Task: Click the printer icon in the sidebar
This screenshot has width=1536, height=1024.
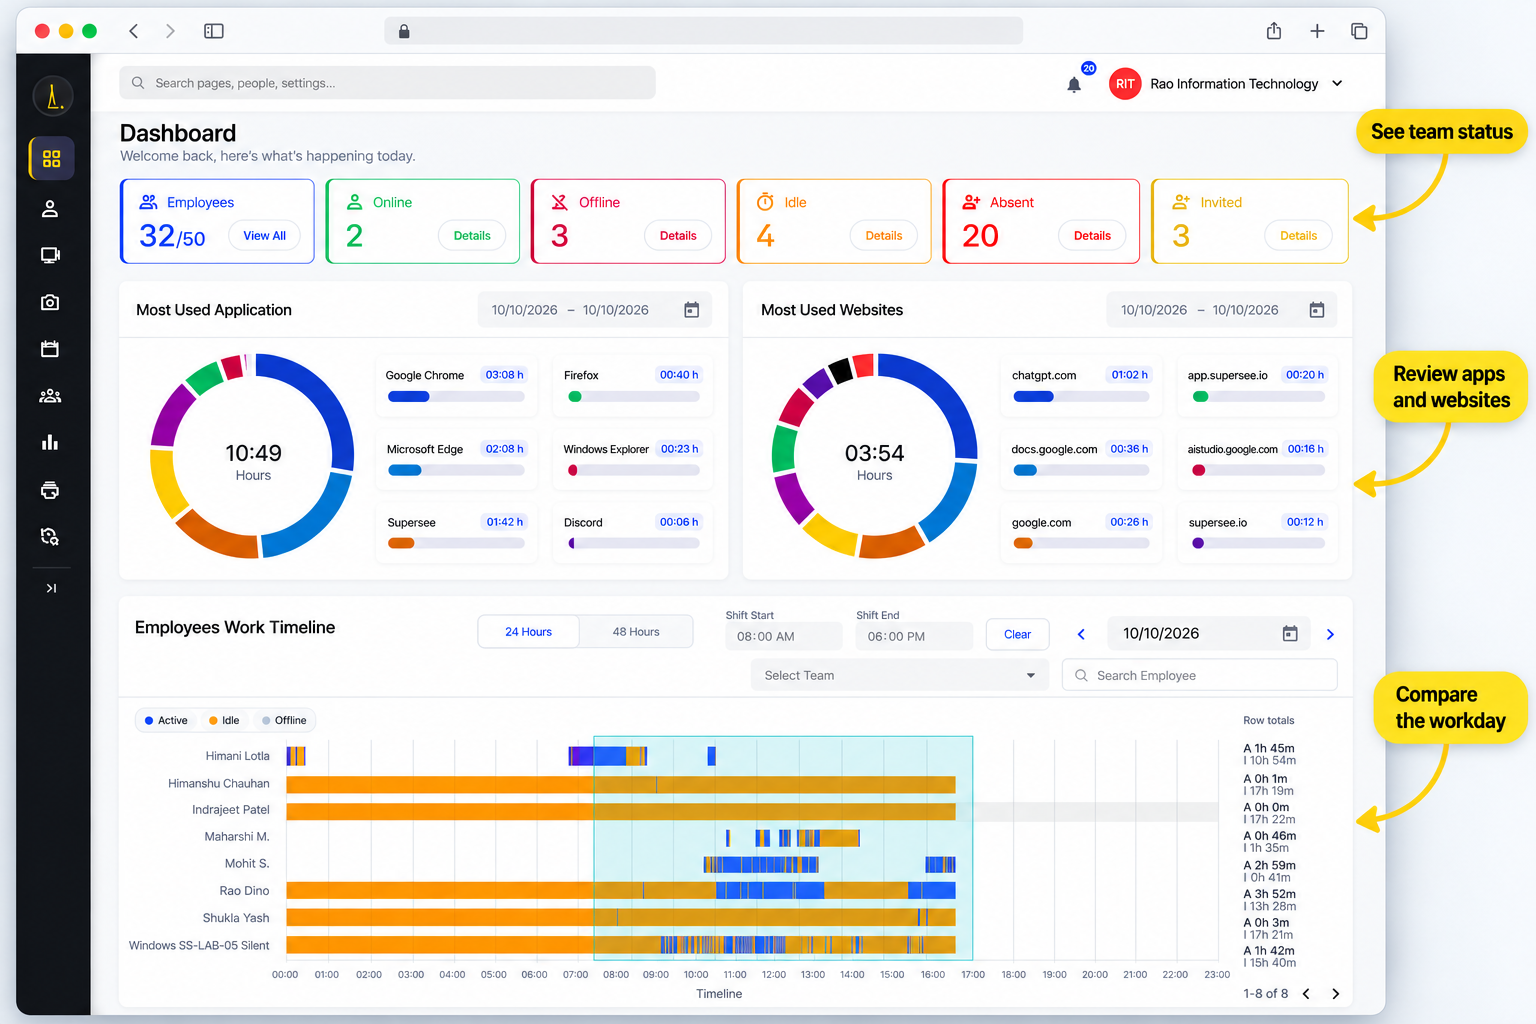Action: click(x=50, y=490)
